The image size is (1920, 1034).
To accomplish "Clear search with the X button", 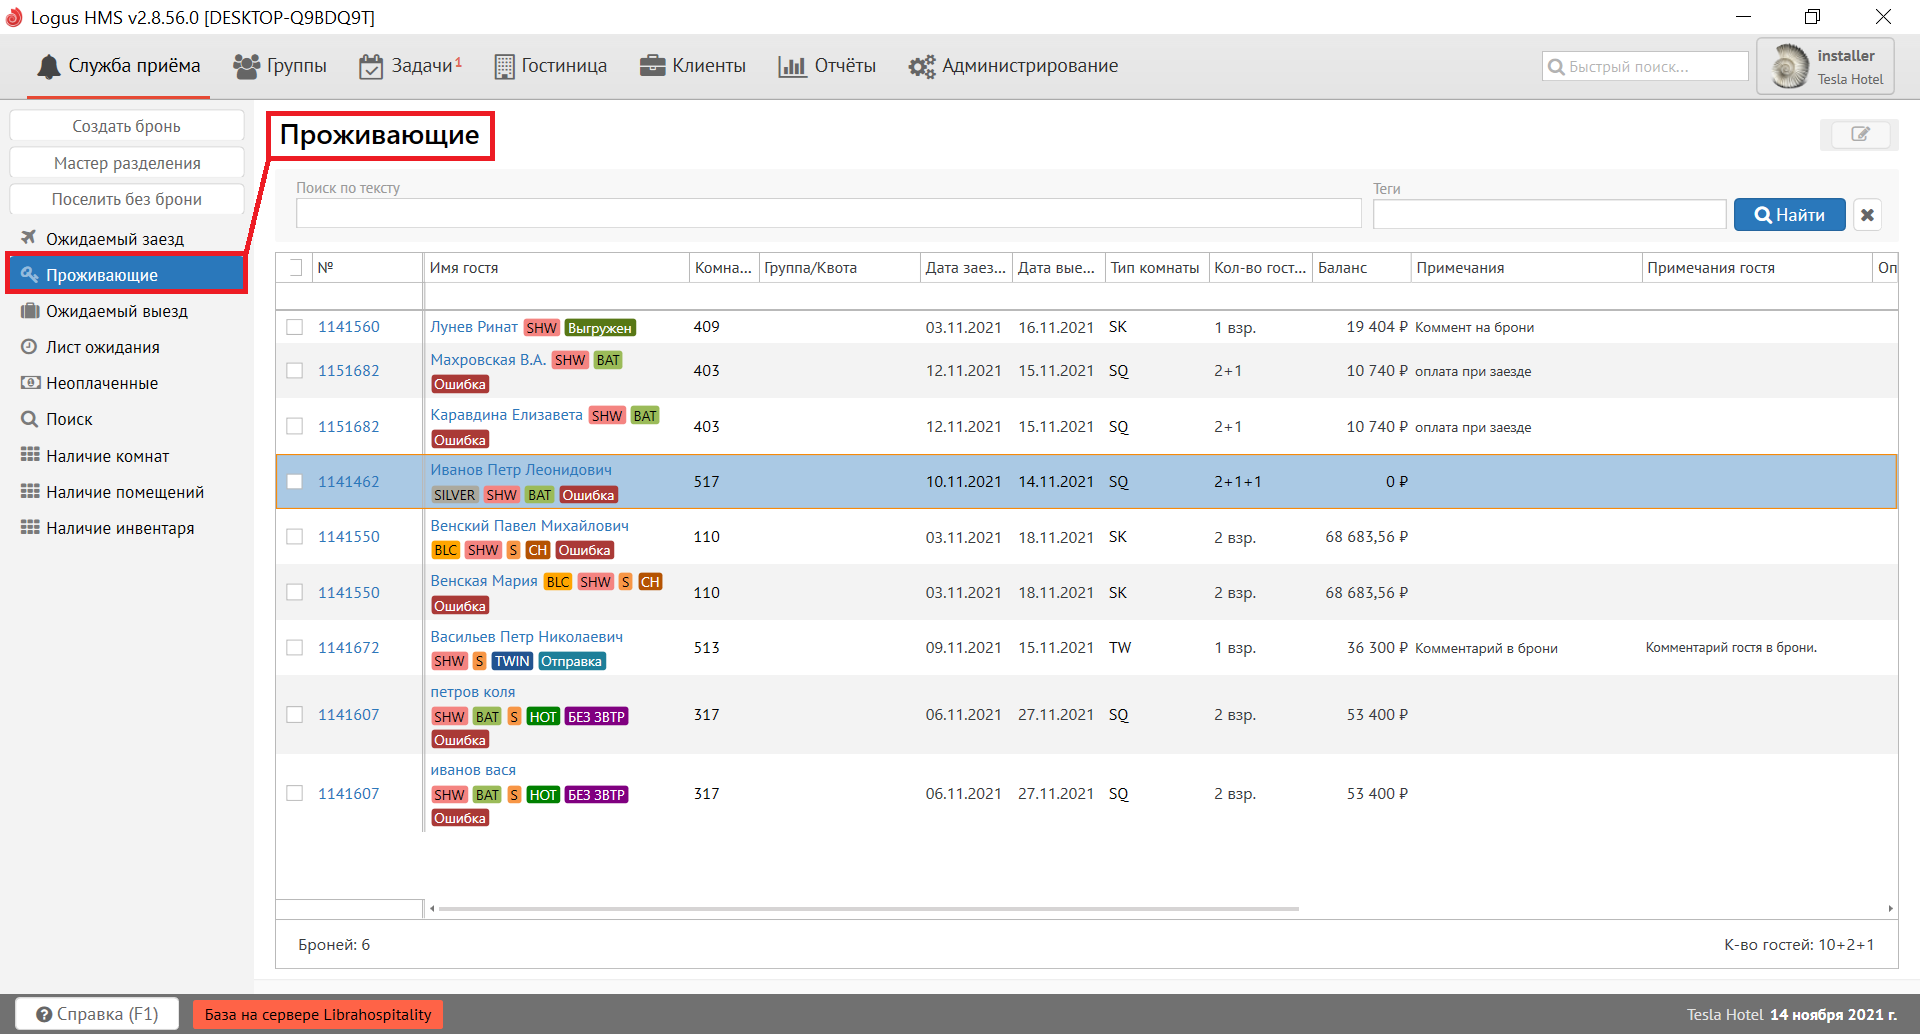I will click(x=1867, y=215).
